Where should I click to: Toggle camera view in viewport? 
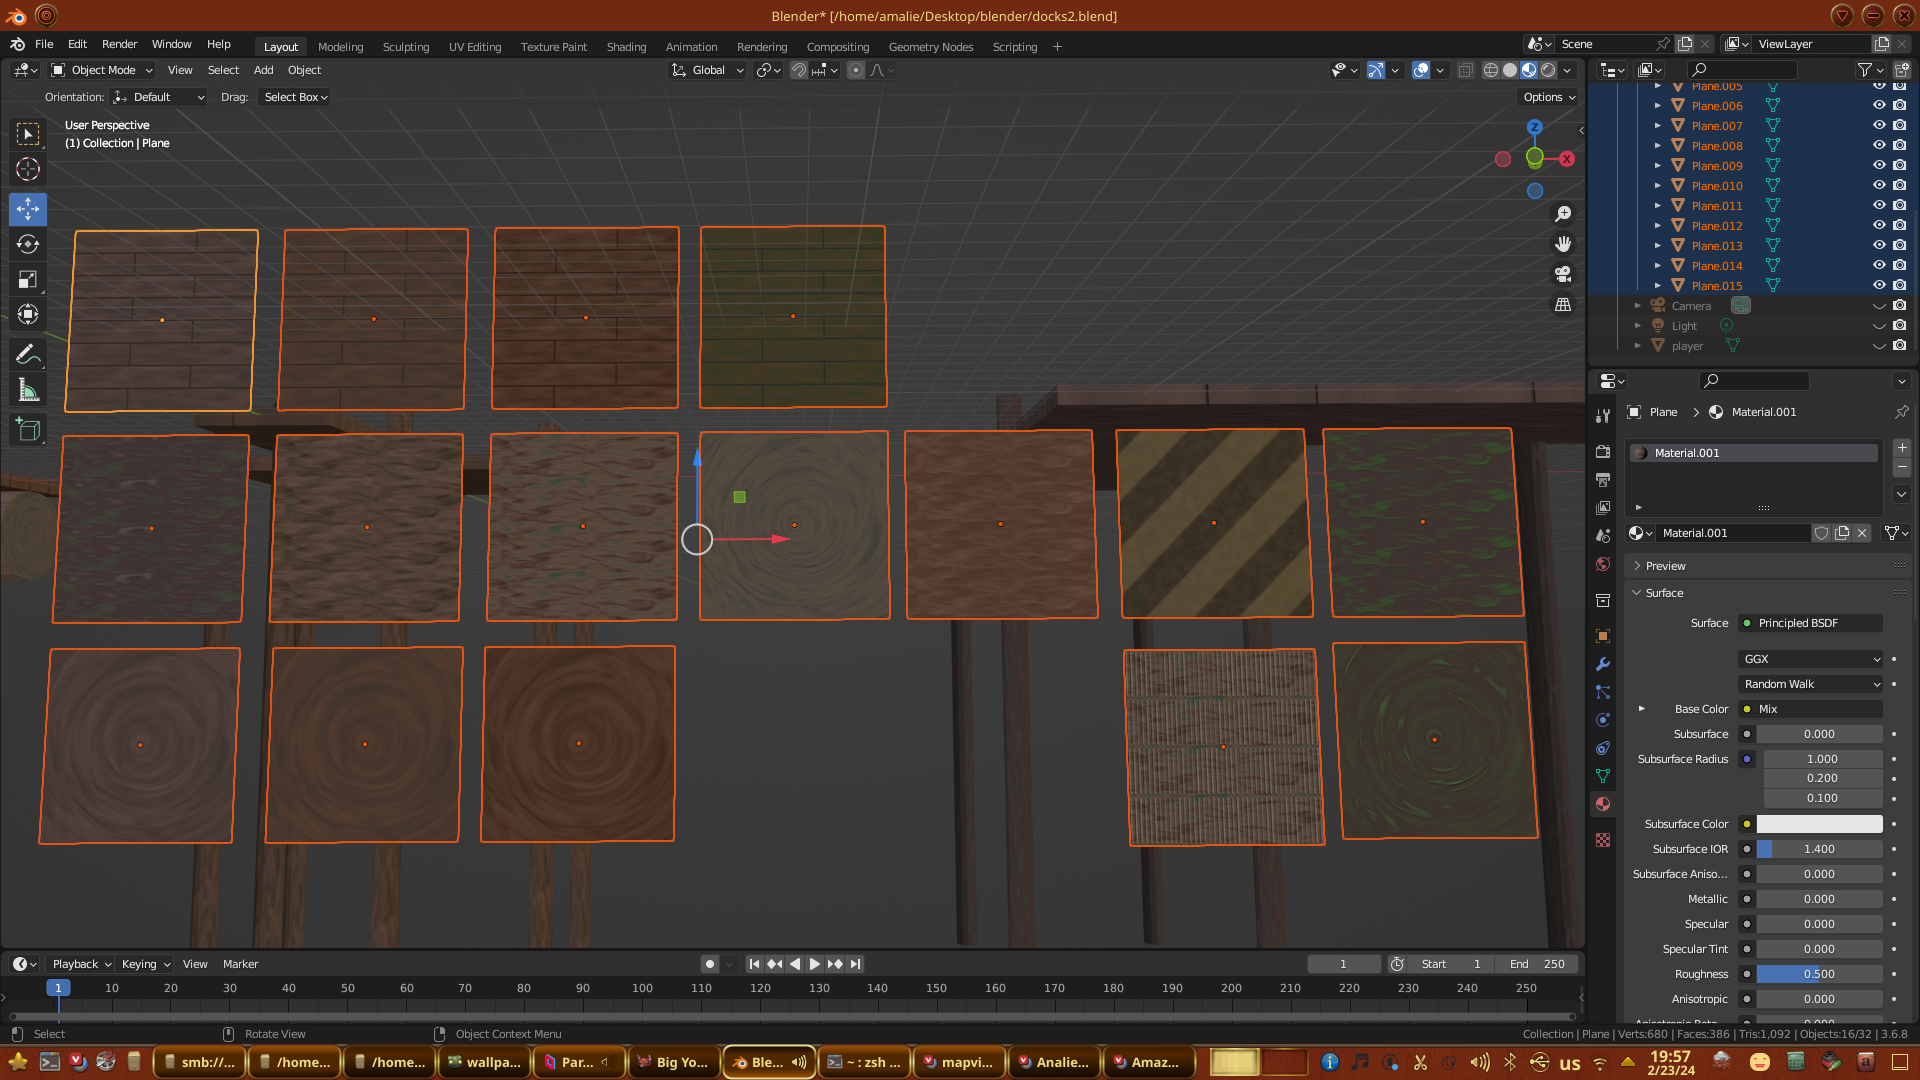pos(1563,274)
